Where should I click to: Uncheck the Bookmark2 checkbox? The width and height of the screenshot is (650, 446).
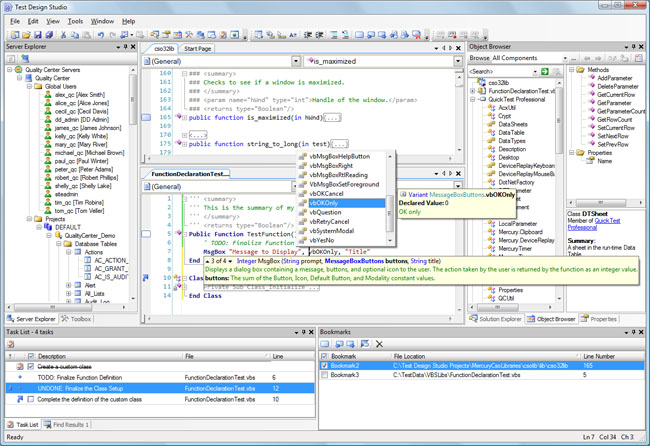[x=324, y=366]
